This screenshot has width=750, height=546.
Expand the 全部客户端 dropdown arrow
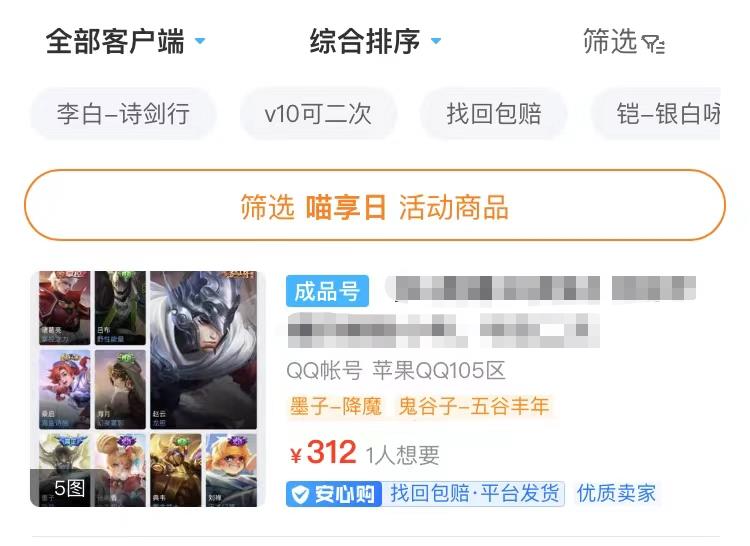[200, 41]
